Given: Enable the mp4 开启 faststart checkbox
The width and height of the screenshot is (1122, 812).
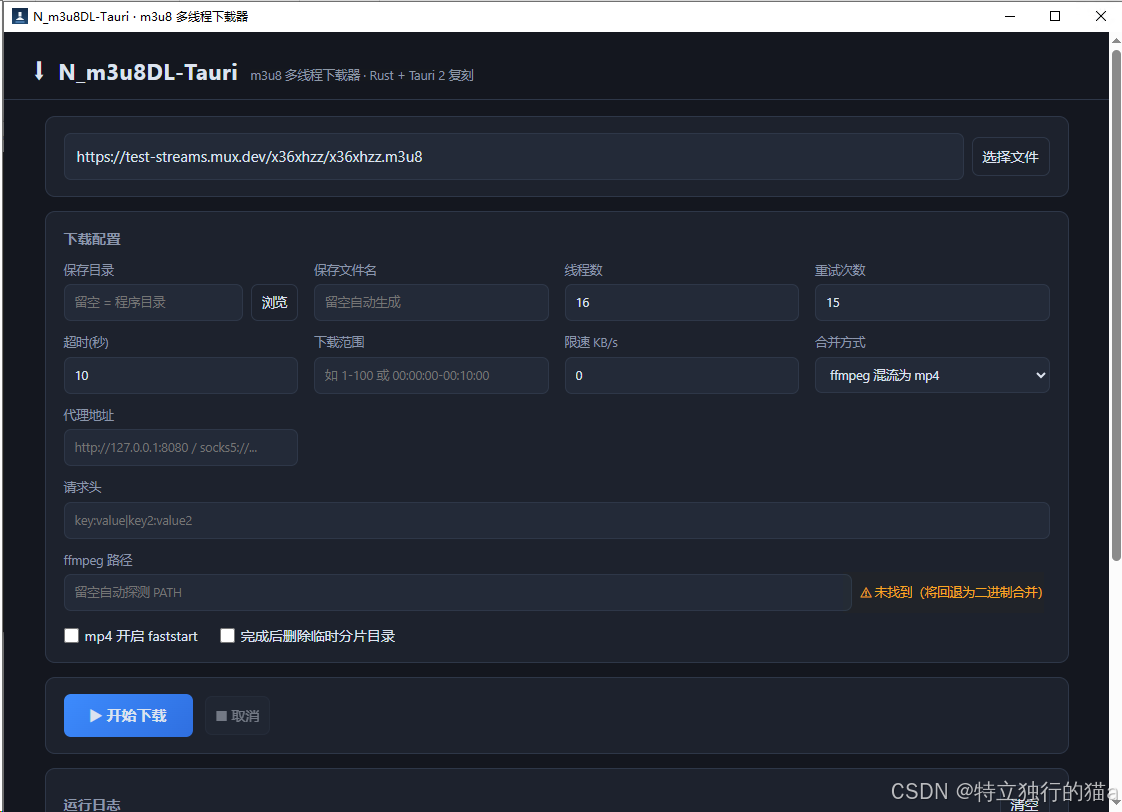Looking at the screenshot, I should [x=72, y=636].
